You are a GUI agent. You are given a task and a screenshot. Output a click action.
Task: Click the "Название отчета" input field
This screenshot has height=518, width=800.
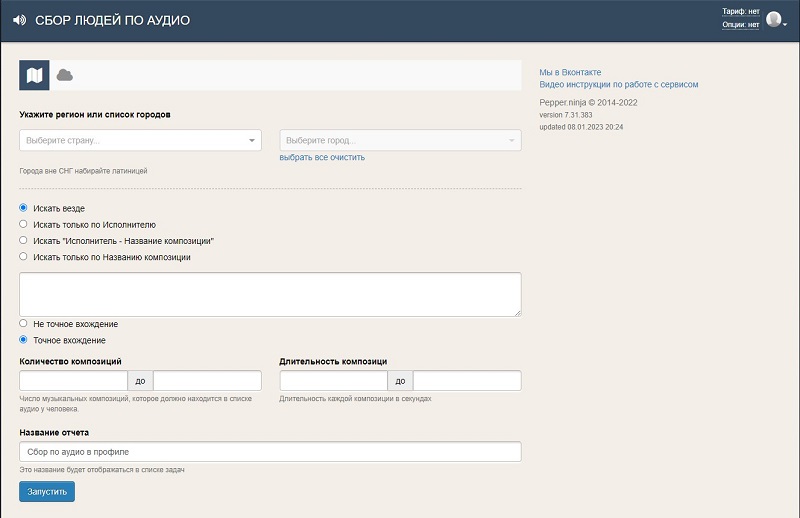pyautogui.click(x=270, y=452)
